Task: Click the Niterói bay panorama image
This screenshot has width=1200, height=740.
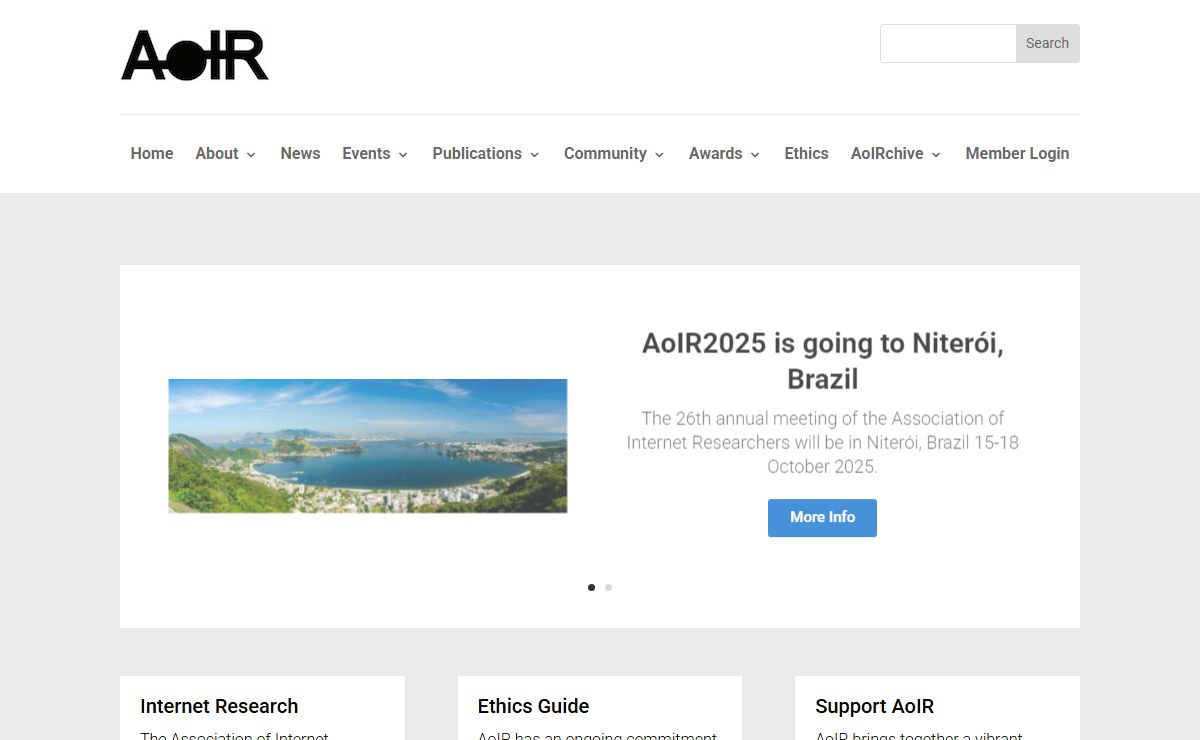Action: coord(368,446)
